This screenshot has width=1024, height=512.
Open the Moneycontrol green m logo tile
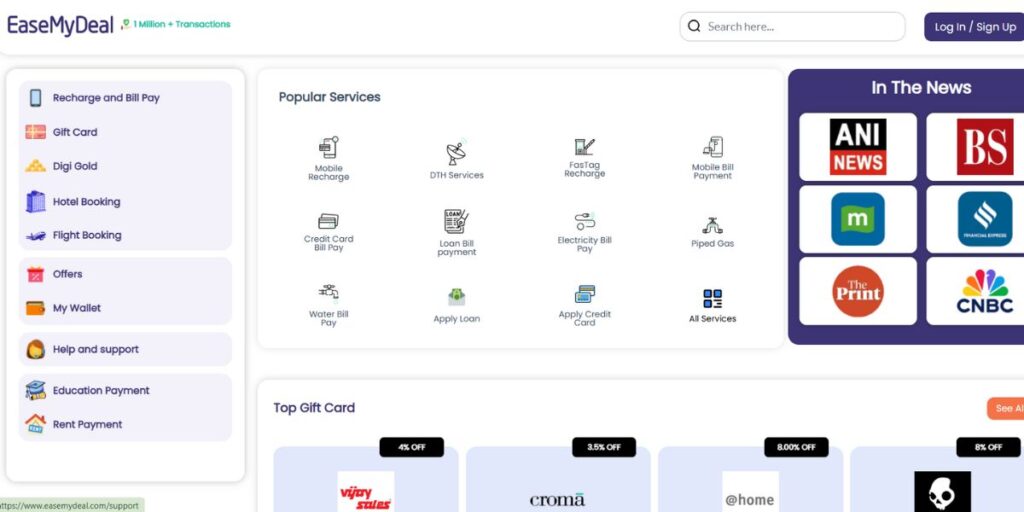tap(857, 219)
